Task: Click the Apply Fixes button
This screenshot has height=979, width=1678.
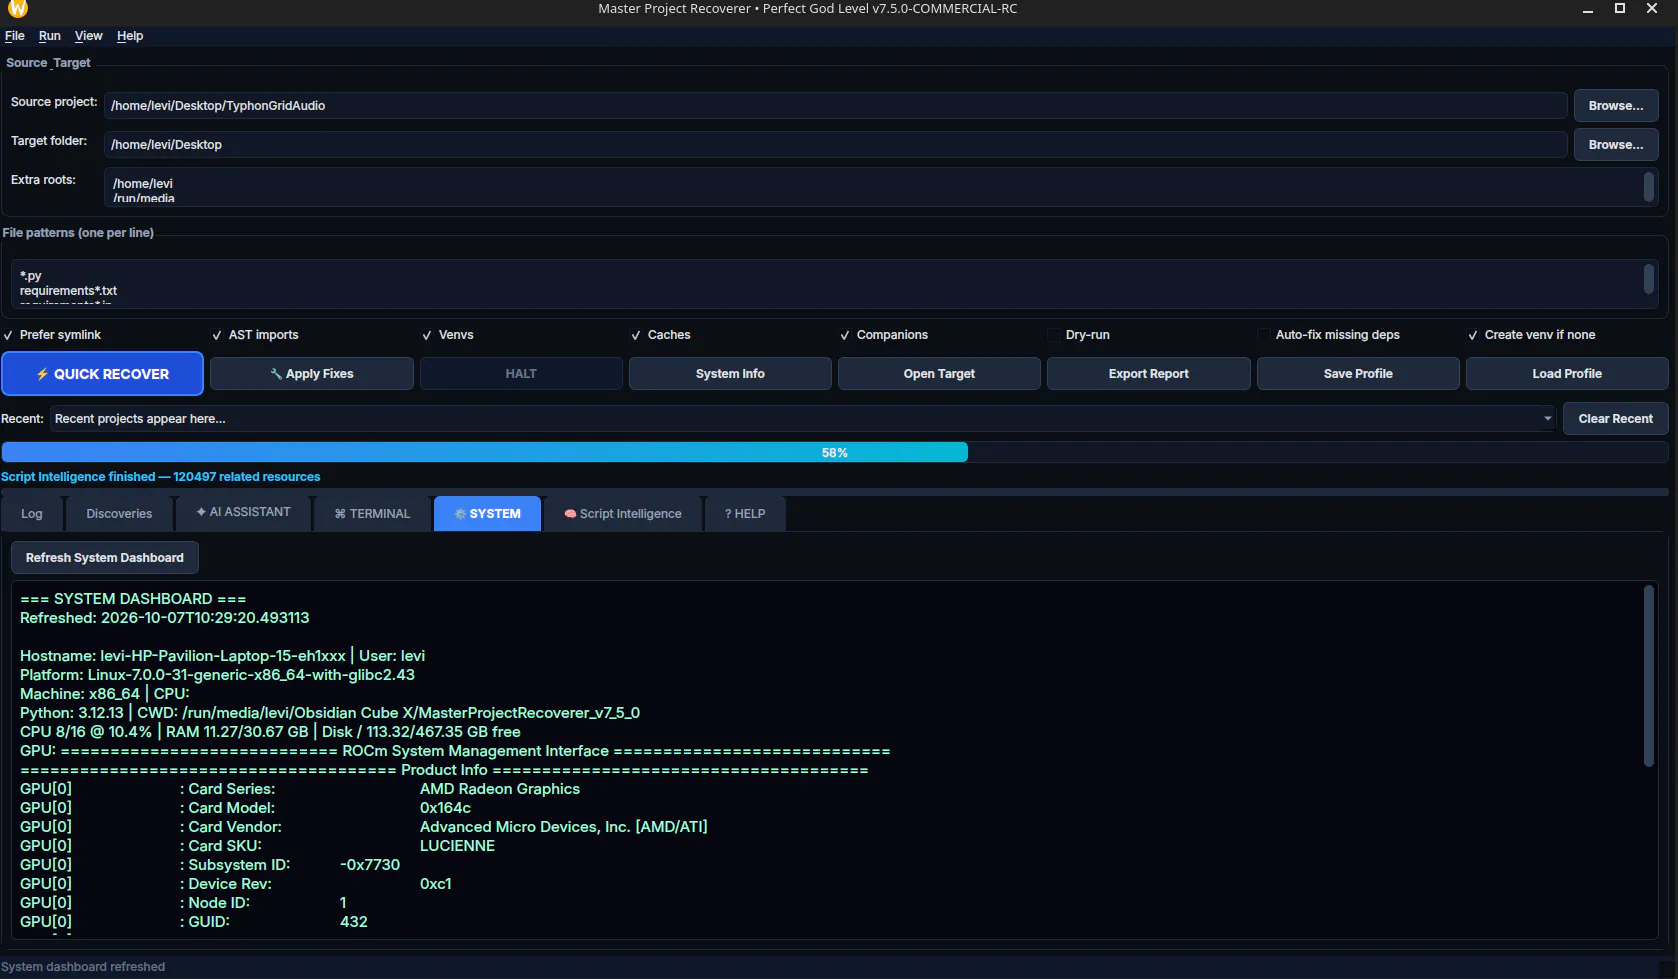Action: click(312, 374)
